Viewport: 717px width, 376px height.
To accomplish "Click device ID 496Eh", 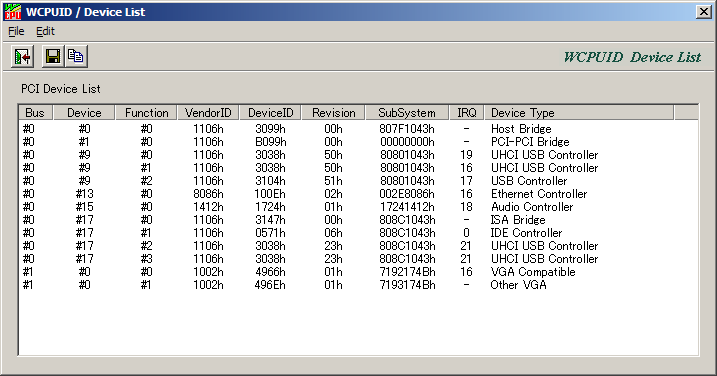I will click(270, 285).
